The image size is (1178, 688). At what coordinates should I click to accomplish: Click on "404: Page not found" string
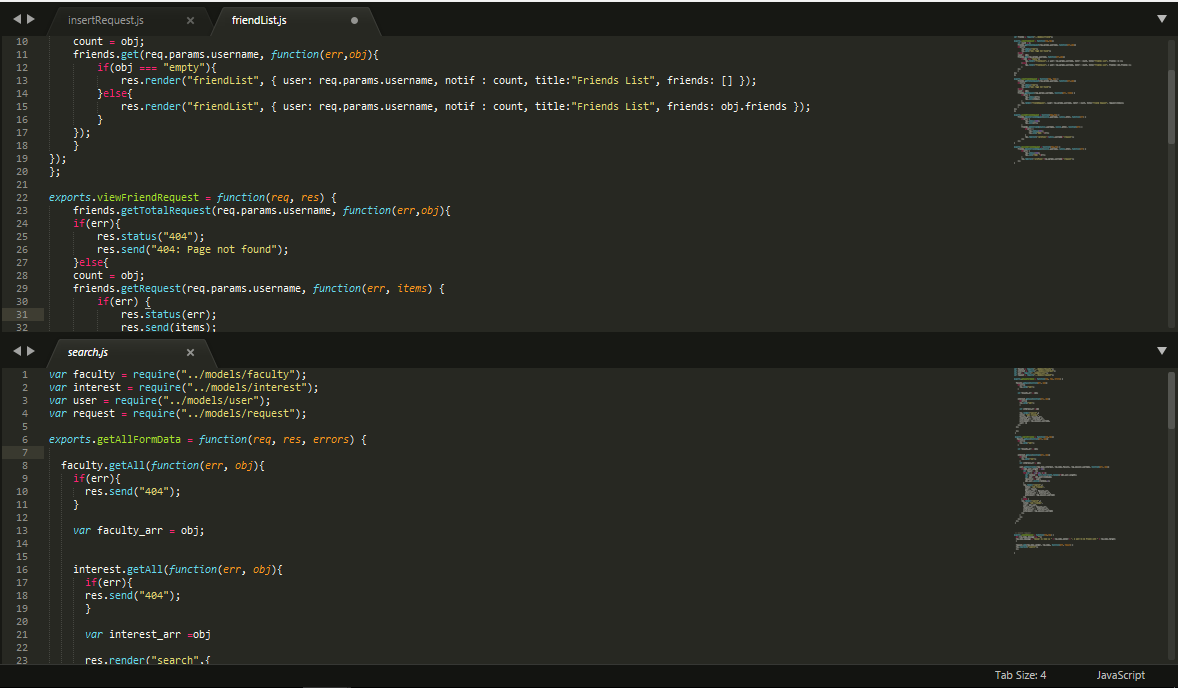(x=217, y=249)
